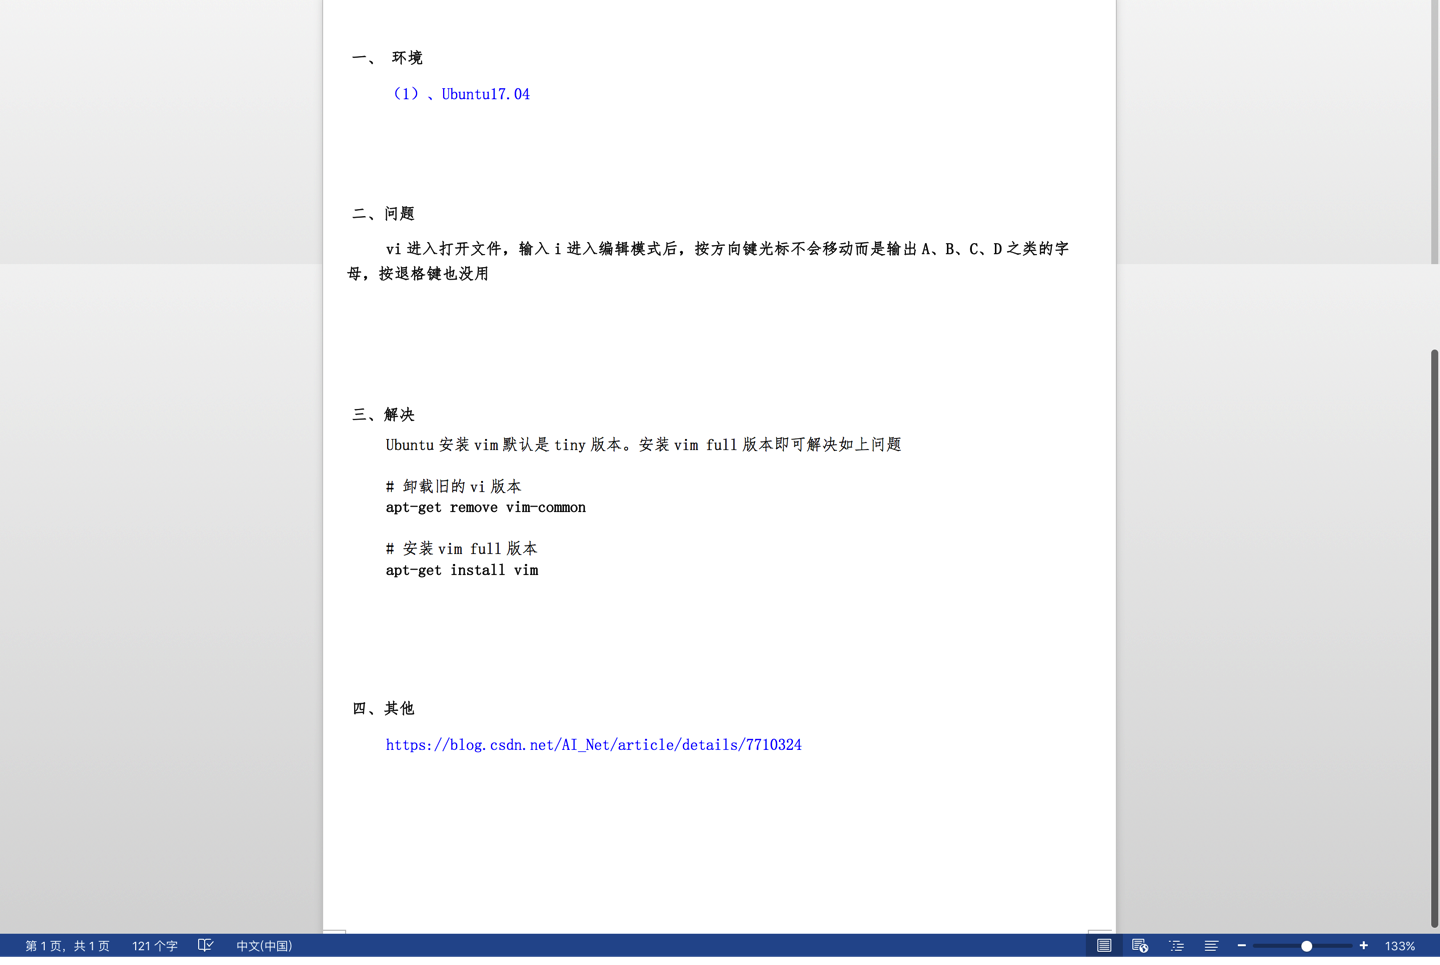1440x965 pixels.
Task: Open zoom dialog via 133% label
Action: [1400, 945]
